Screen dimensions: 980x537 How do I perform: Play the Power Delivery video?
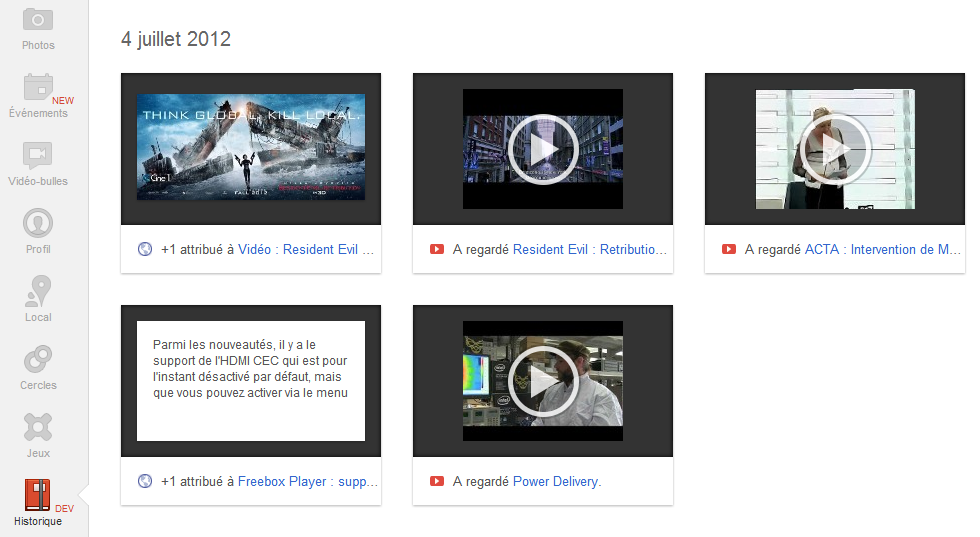pos(542,381)
